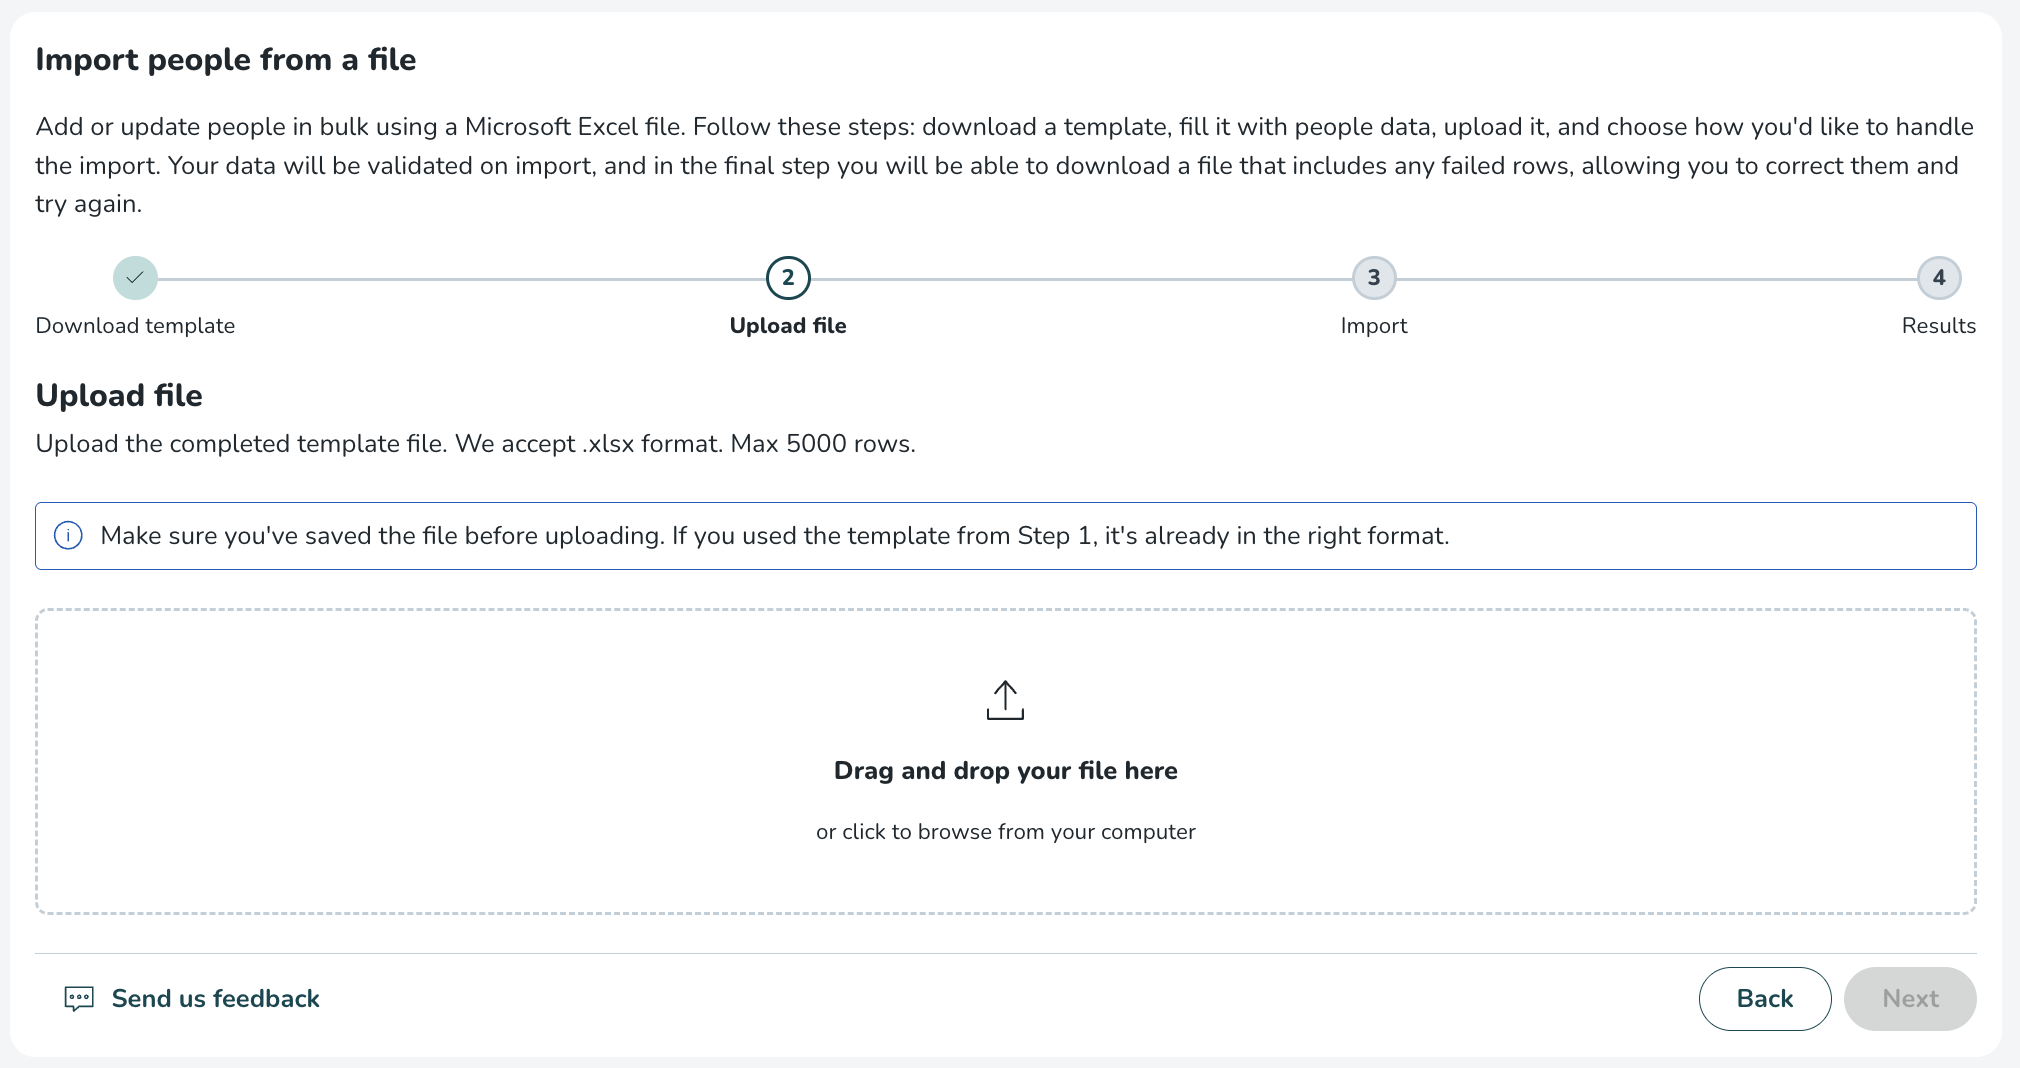Click the "Upload file" section heading
This screenshot has width=2020, height=1068.
pos(119,396)
